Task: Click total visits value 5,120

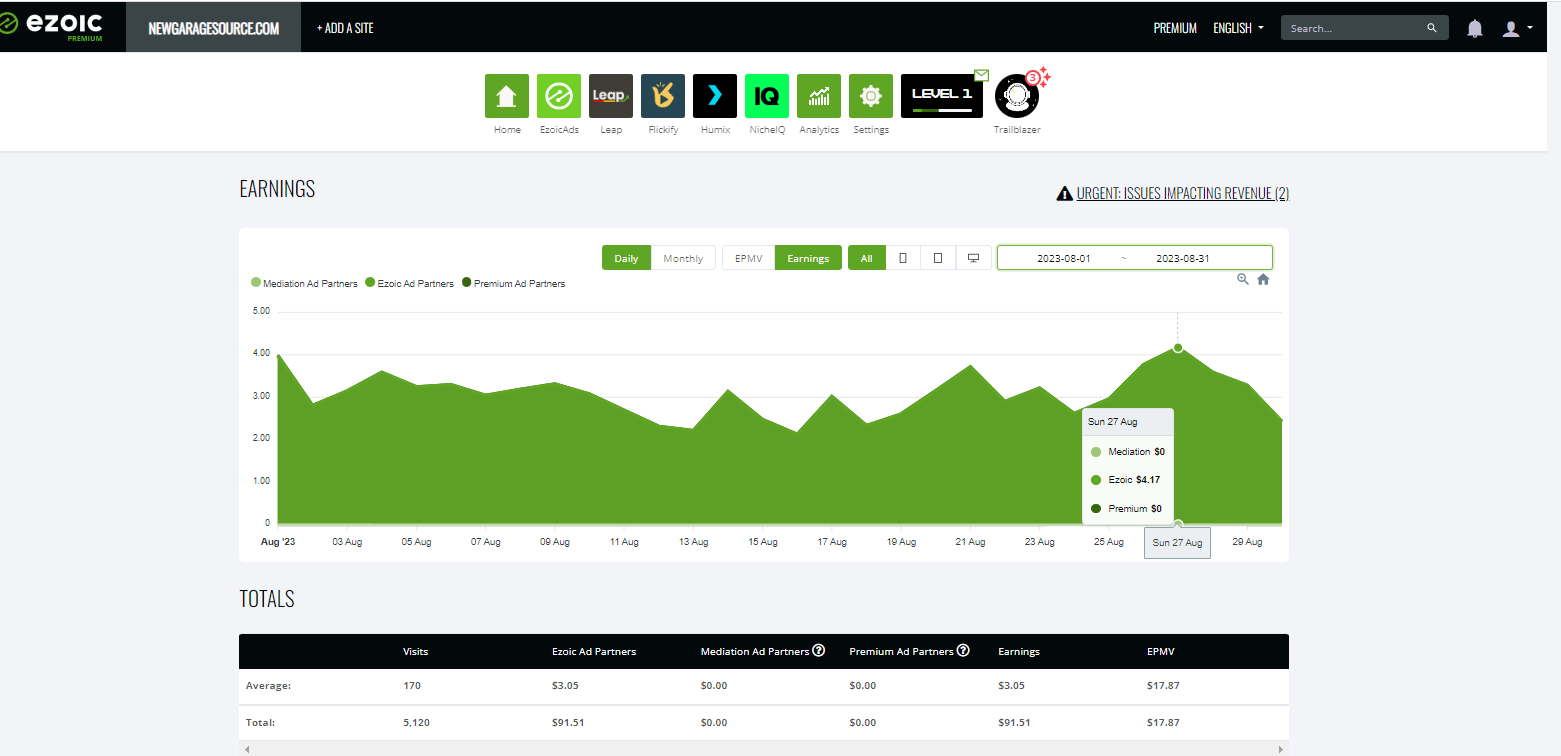Action: pos(416,722)
